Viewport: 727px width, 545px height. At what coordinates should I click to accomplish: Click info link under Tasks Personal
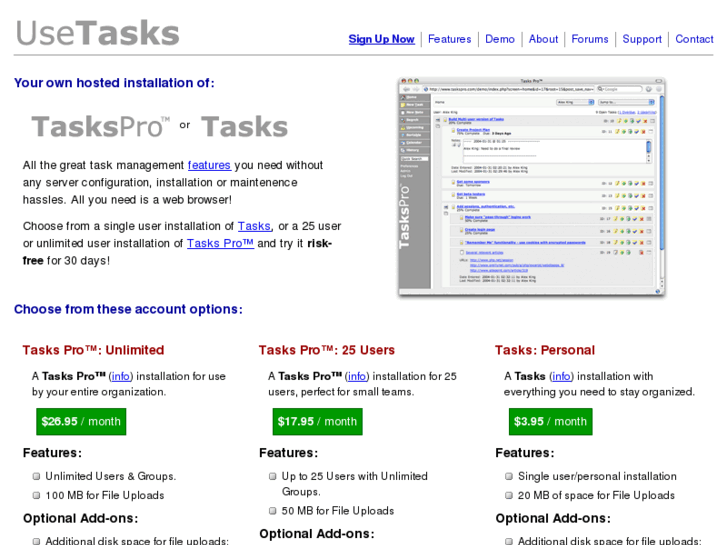561,376
